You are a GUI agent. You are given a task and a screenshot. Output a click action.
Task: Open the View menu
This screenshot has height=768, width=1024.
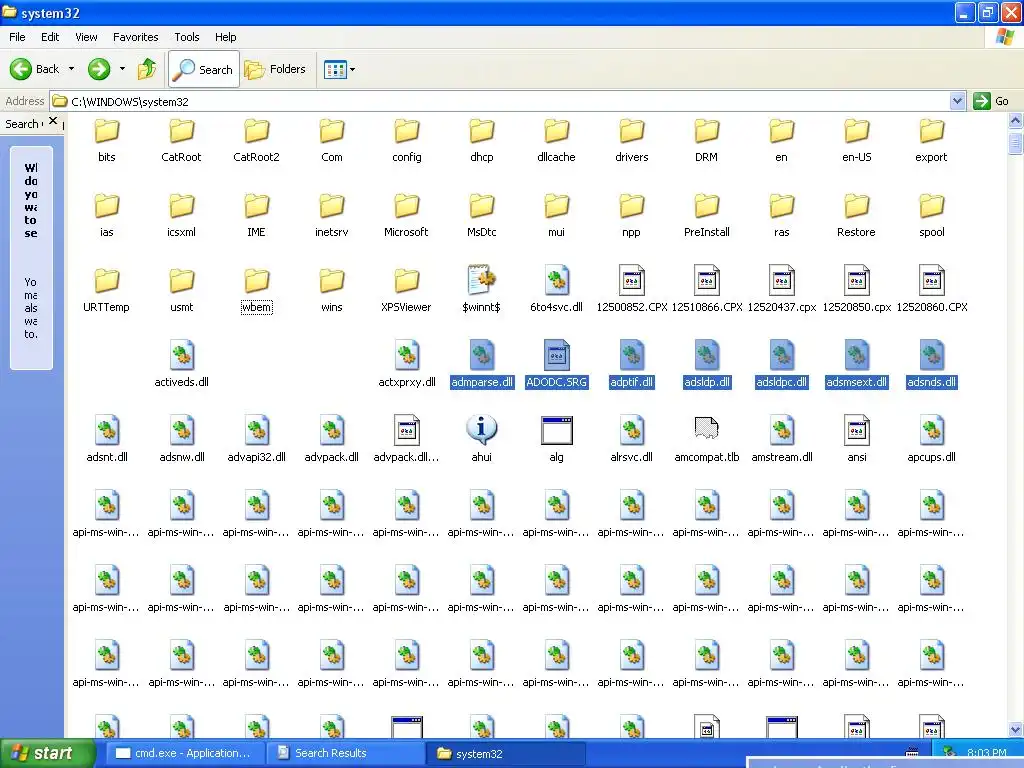click(86, 37)
